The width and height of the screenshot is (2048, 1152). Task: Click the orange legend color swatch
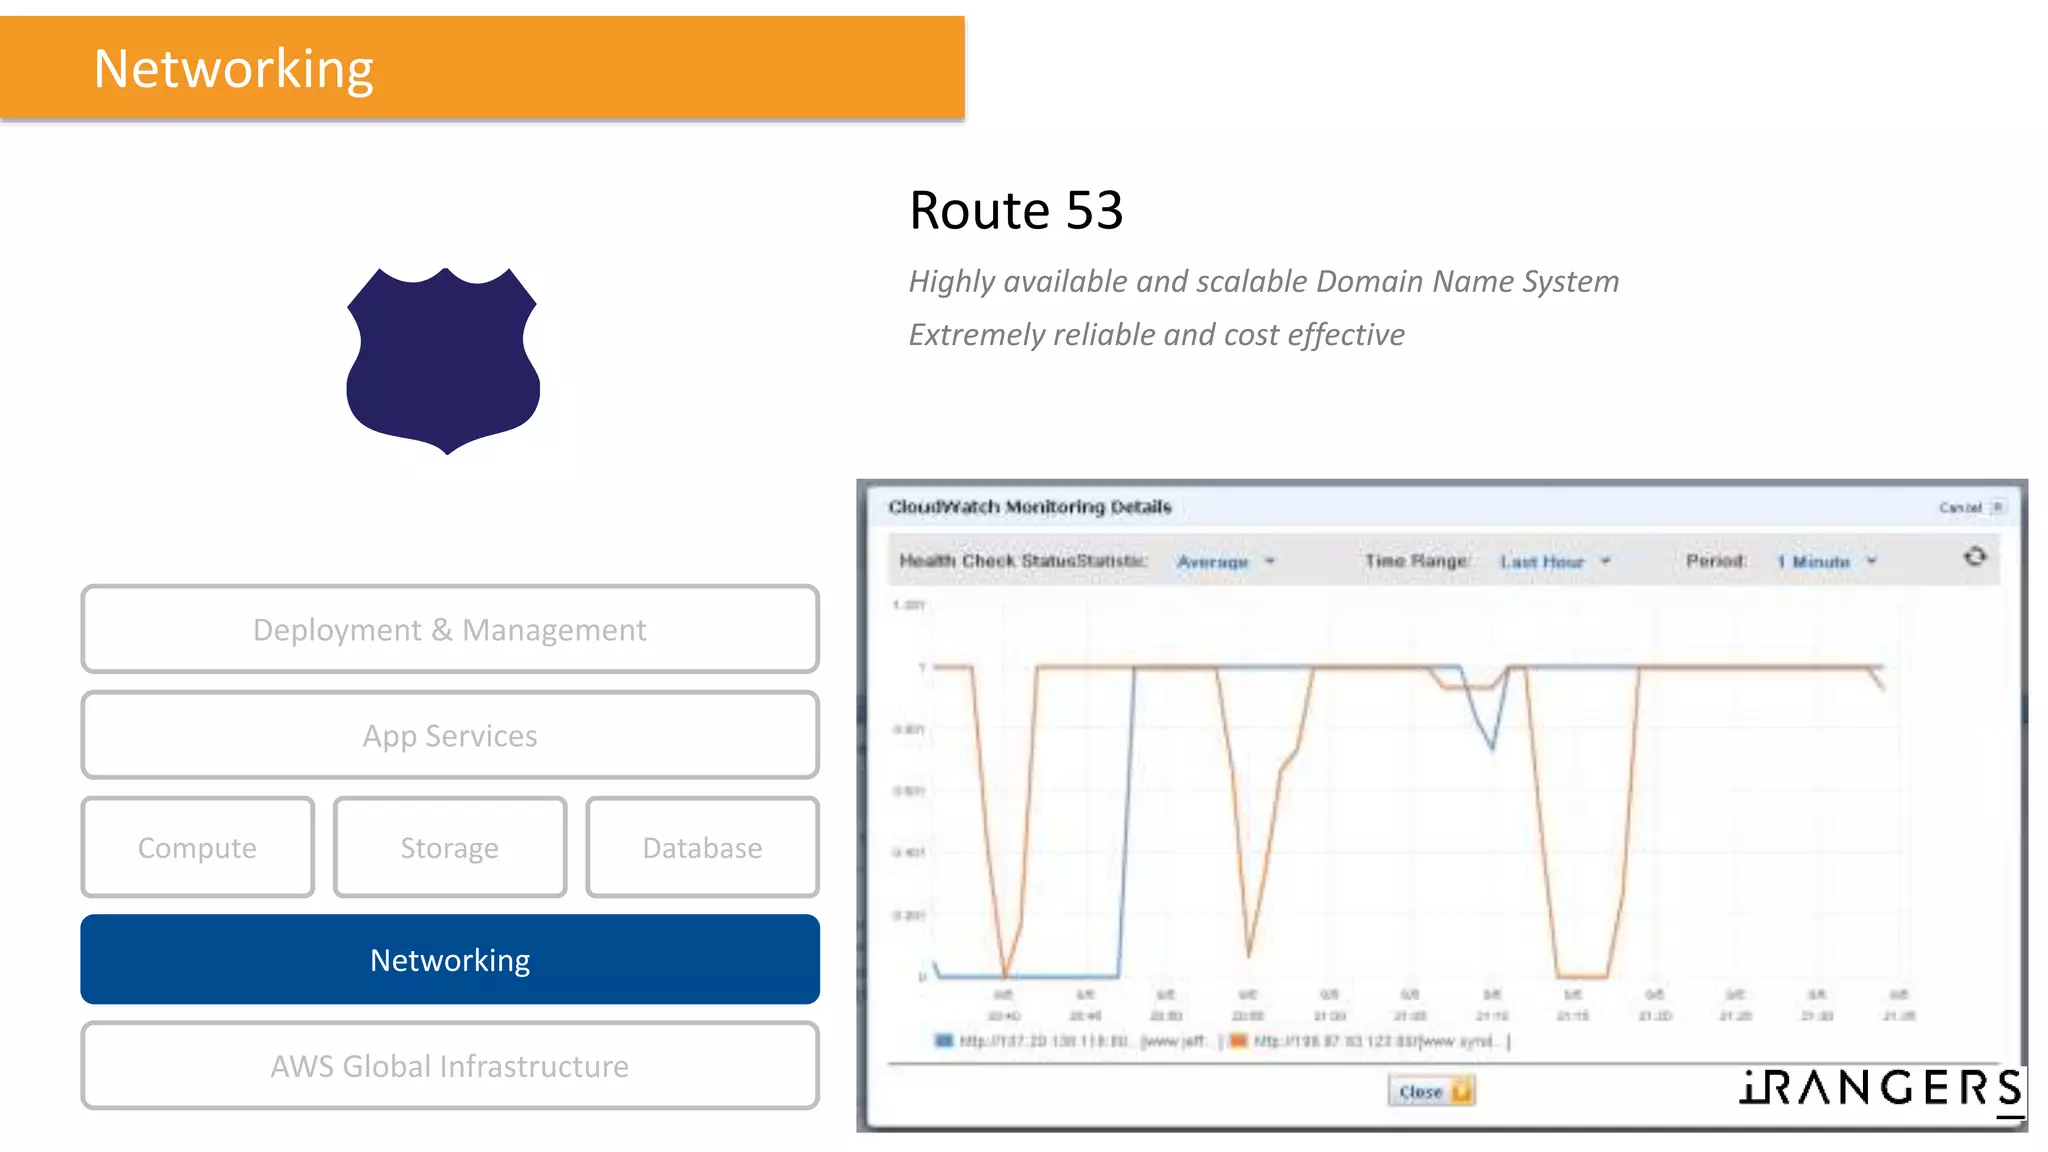[1238, 1041]
